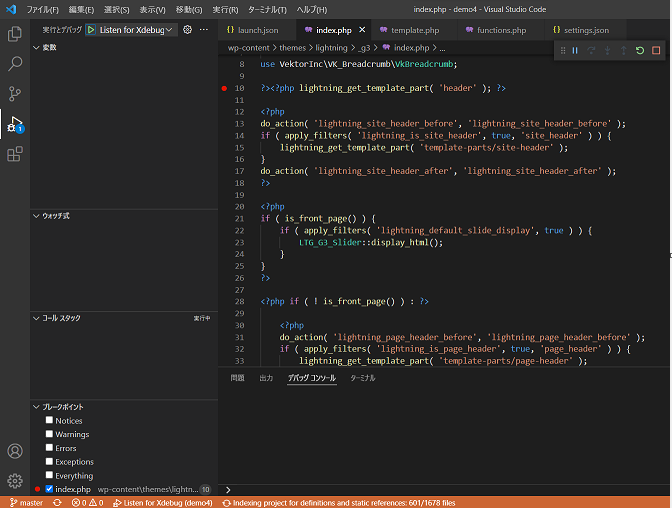The image size is (672, 508).
Task: Switch to the functions.php editor tab
Action: (x=500, y=30)
